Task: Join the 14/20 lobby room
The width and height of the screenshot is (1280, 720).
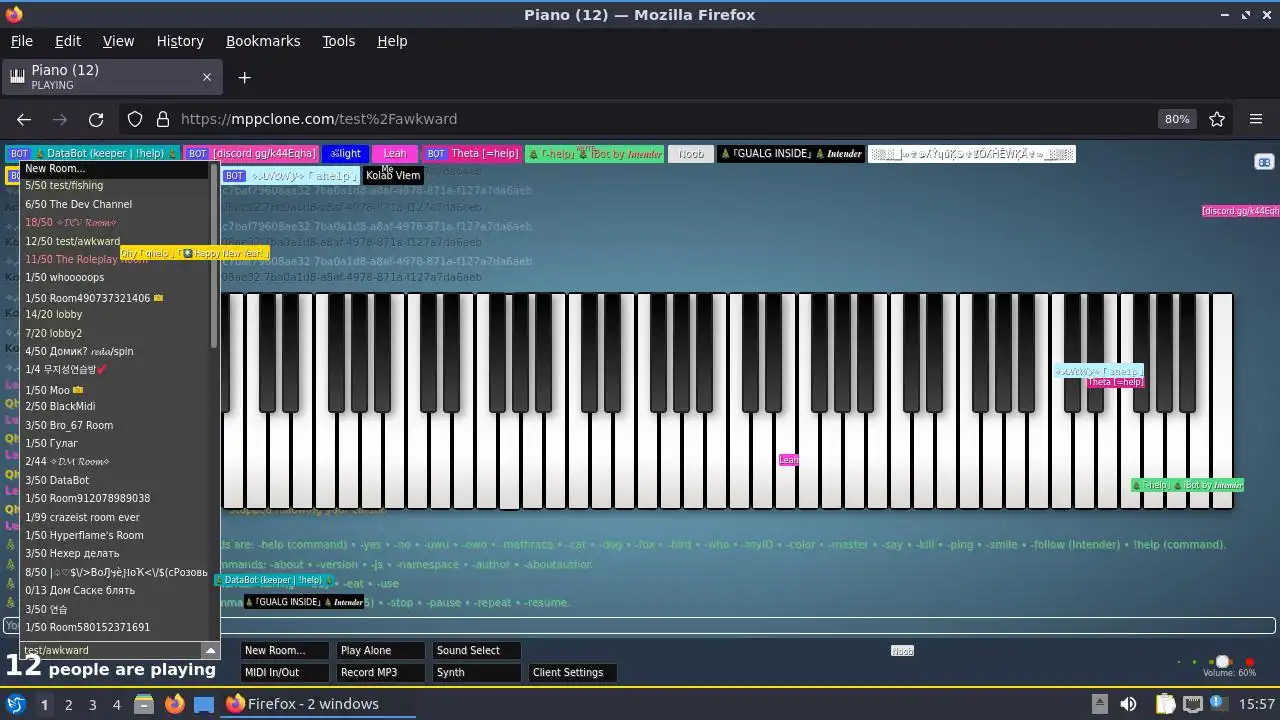Action: pos(115,314)
